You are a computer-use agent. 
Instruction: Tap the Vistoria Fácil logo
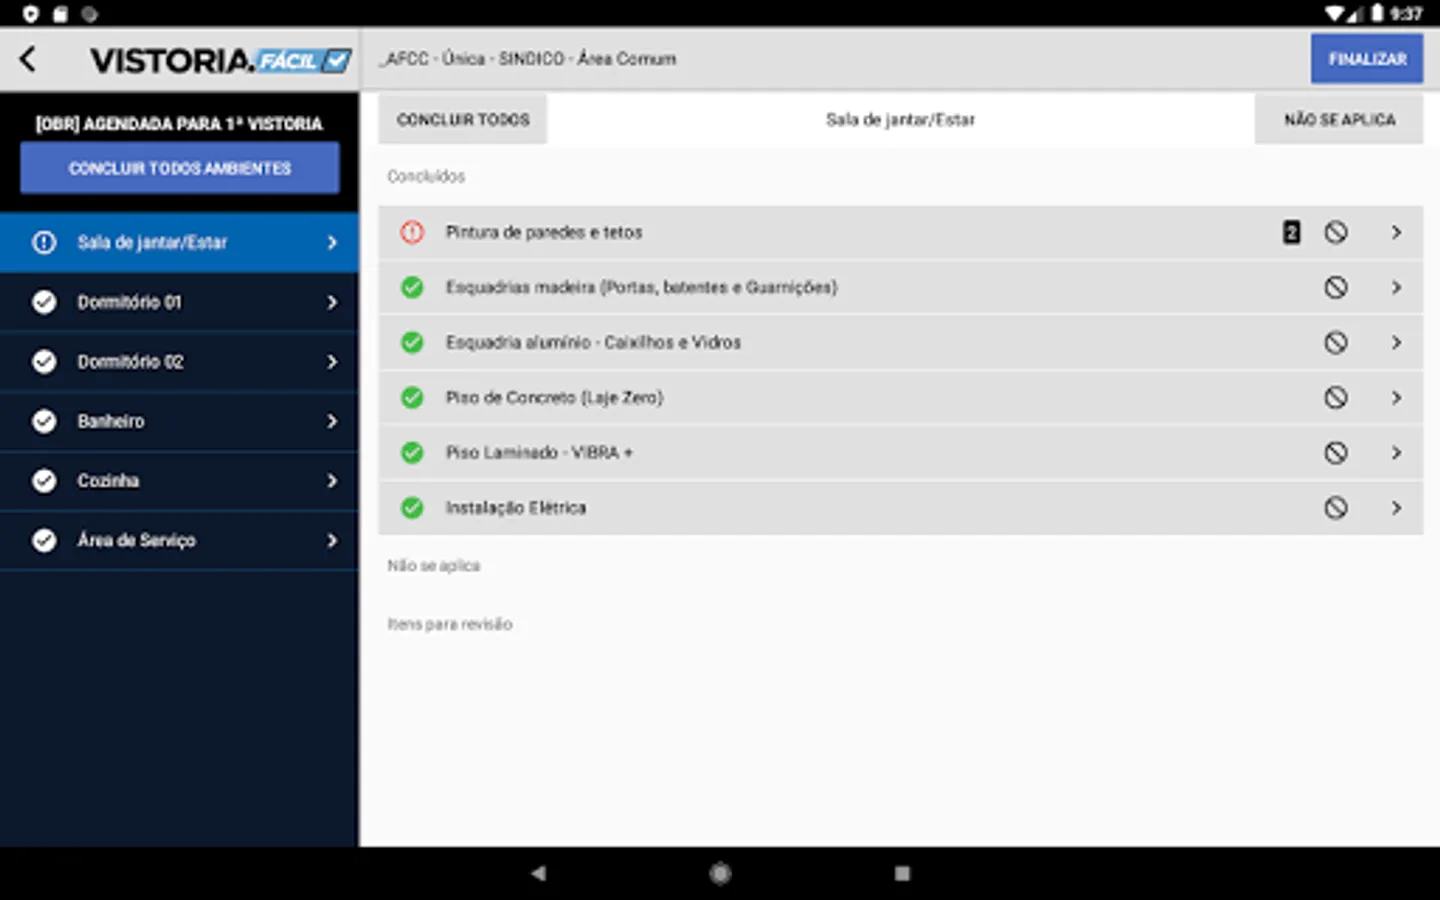[x=221, y=61]
